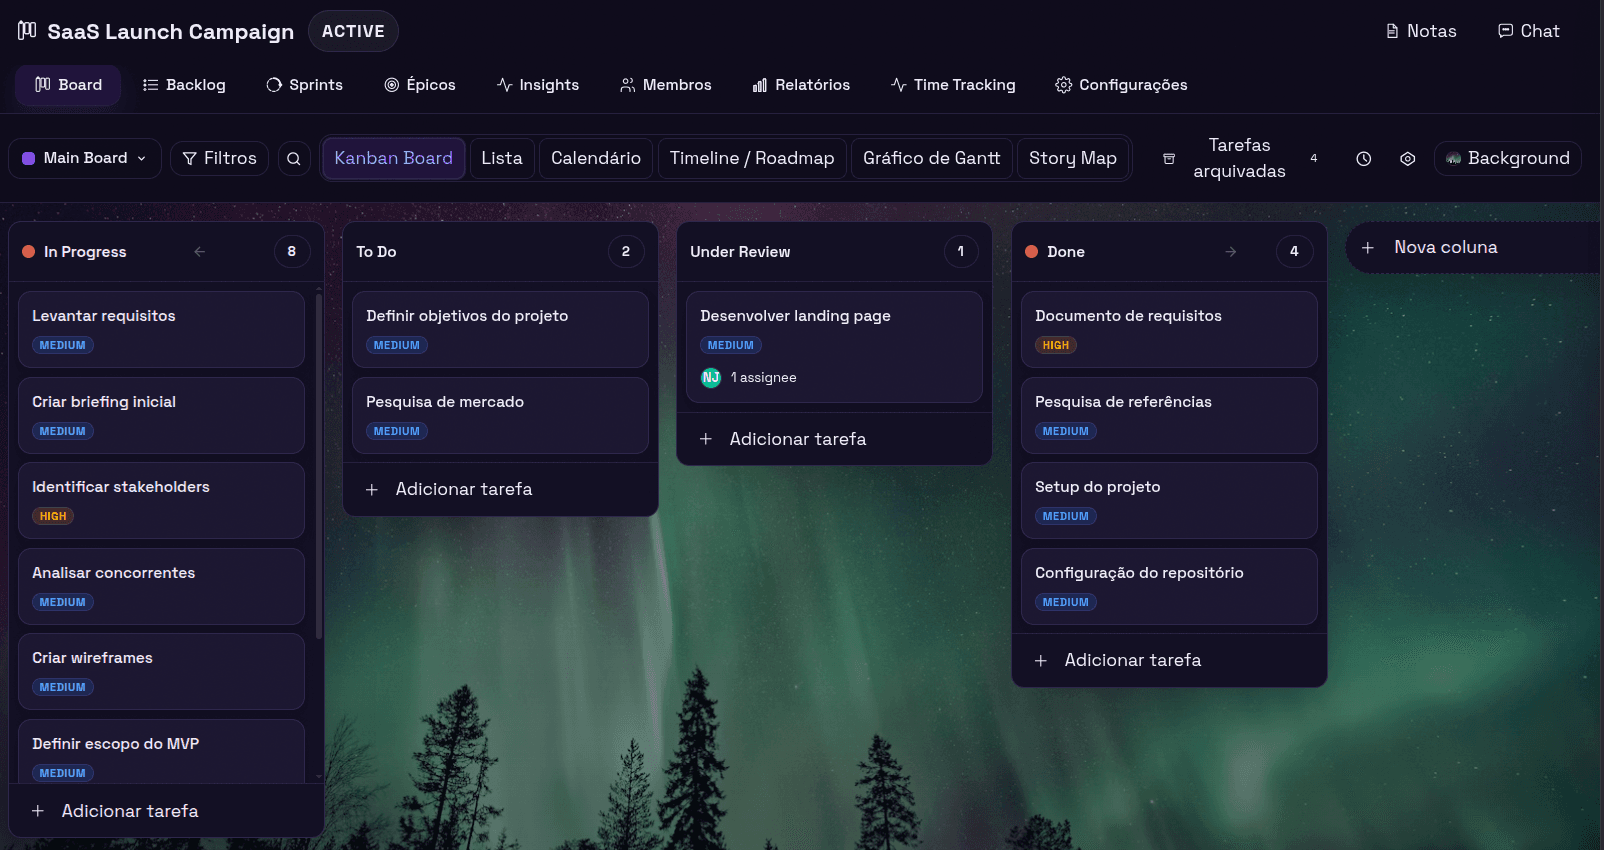Click the right arrow in Done column header
1604x850 pixels.
pos(1230,252)
